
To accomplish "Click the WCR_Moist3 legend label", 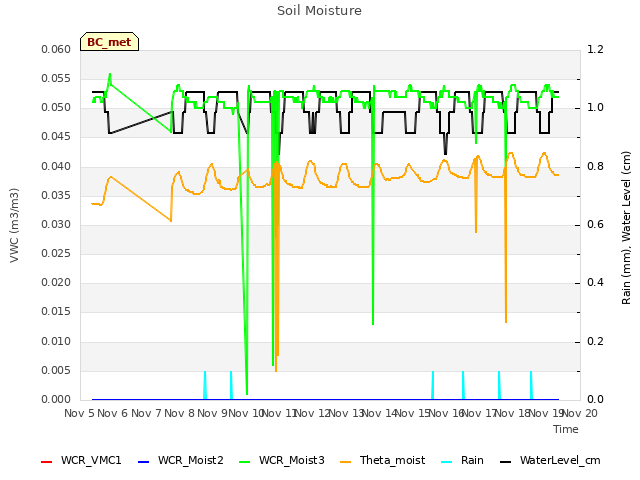I will (x=291, y=460).
